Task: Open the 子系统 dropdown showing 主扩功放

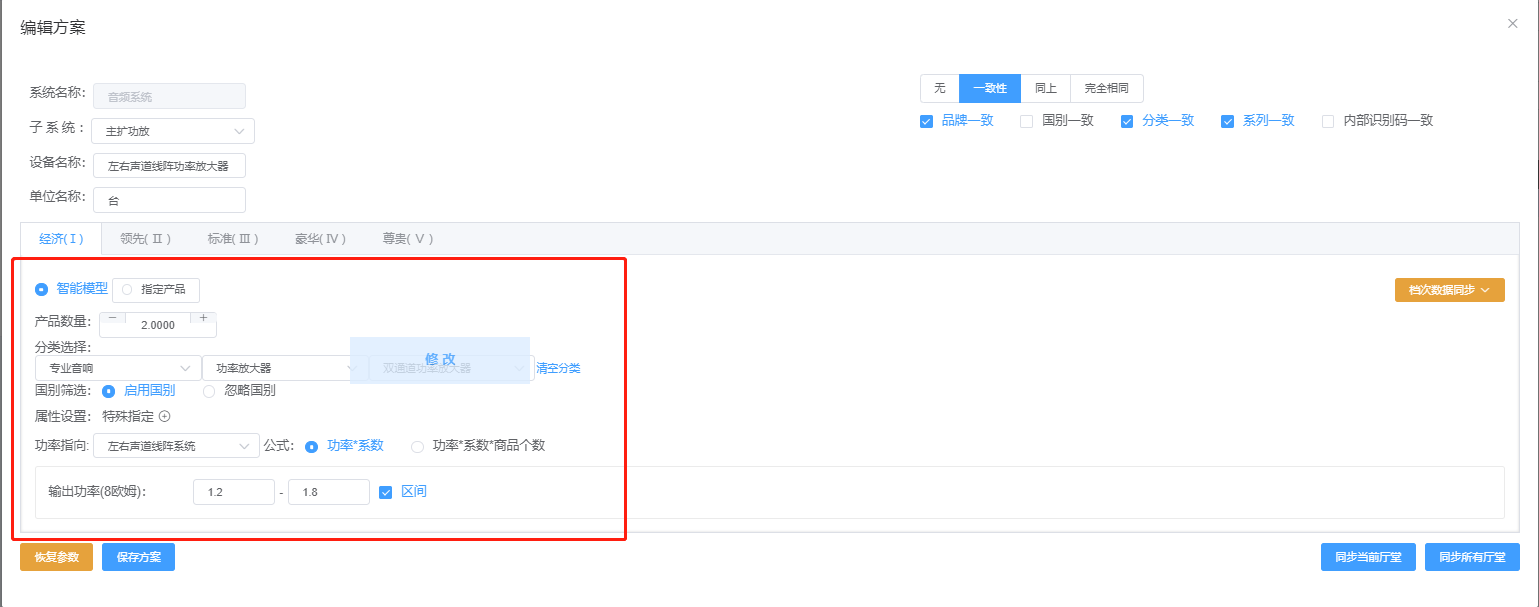Action: [x=172, y=131]
